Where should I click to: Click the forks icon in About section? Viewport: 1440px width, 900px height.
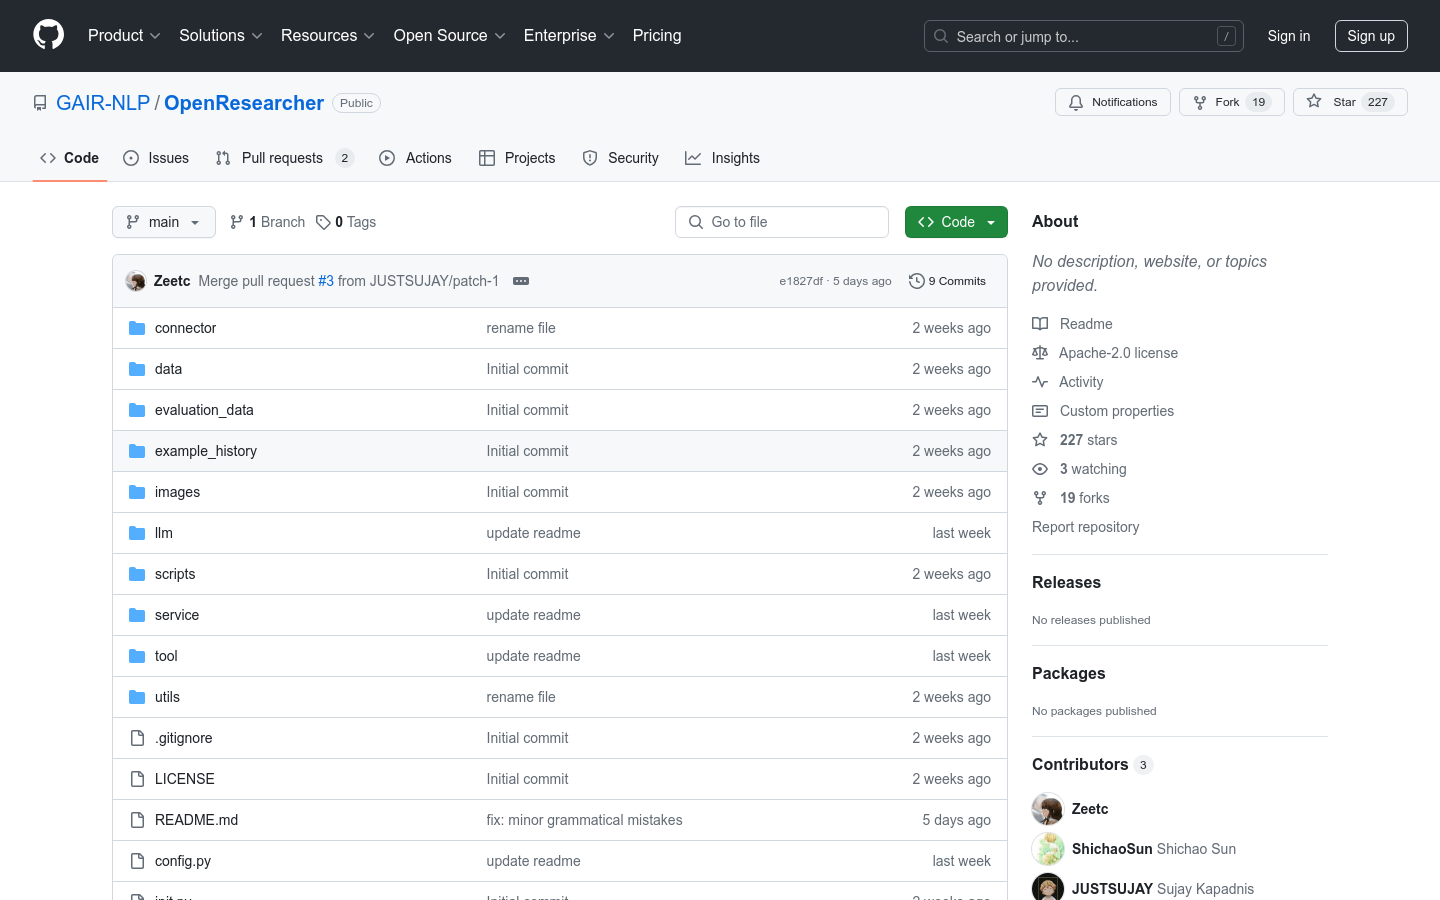(1040, 498)
